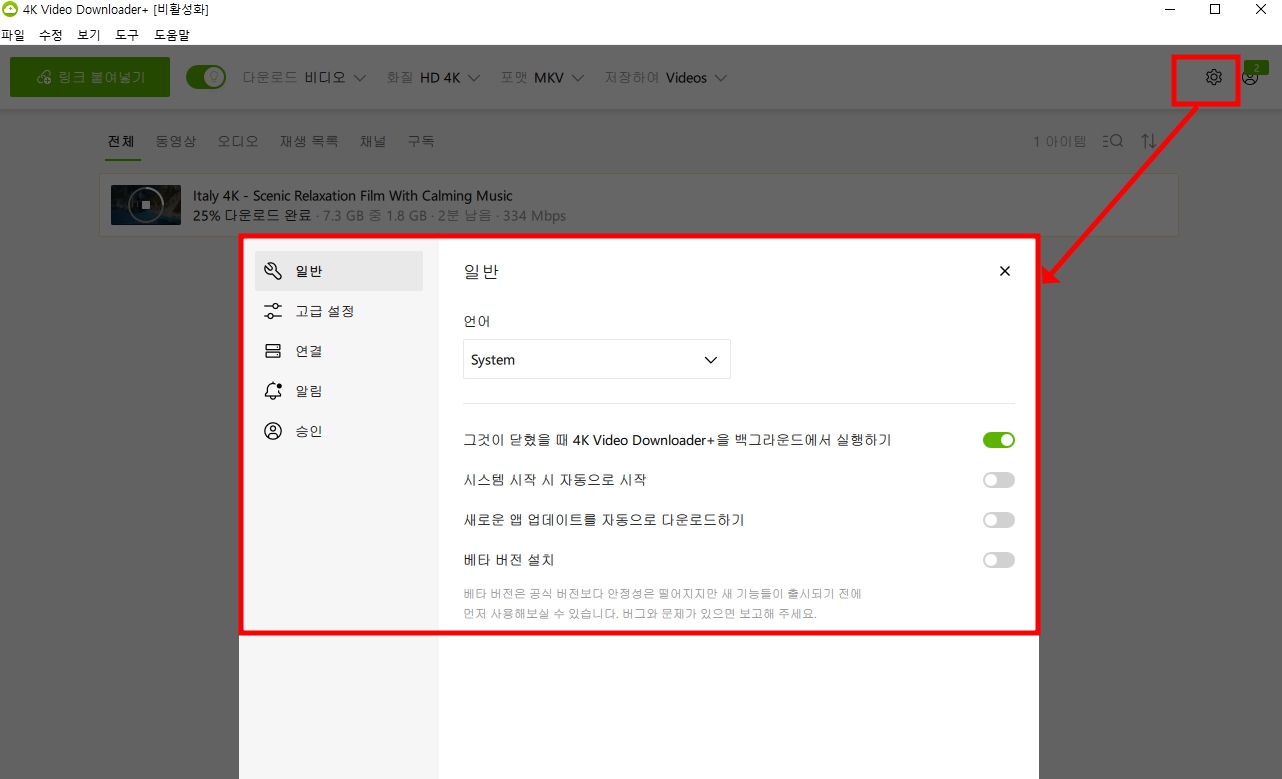The height and width of the screenshot is (779, 1282).
Task: Click the search icon near item count
Action: pos(1112,141)
